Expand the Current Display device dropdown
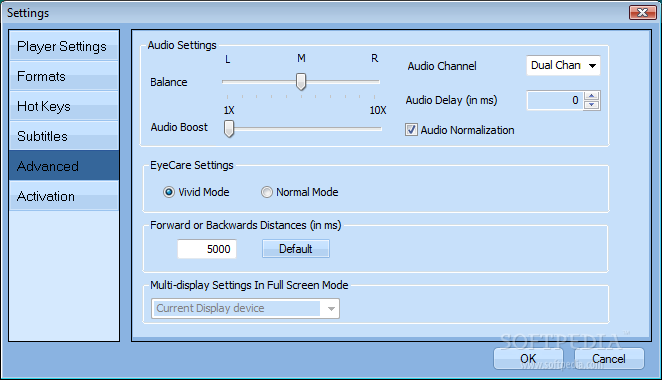 coord(245,308)
